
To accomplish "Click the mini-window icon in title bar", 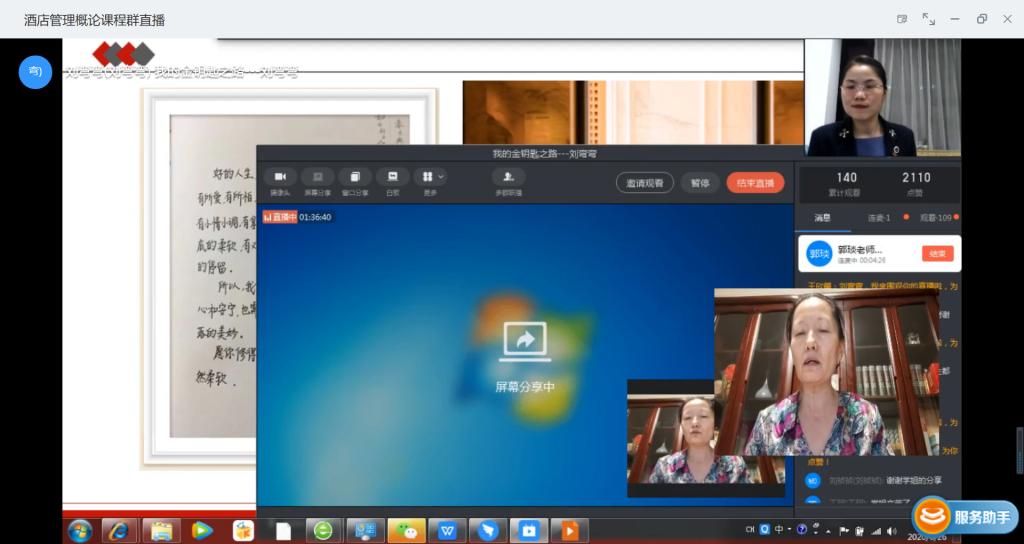I will point(902,19).
